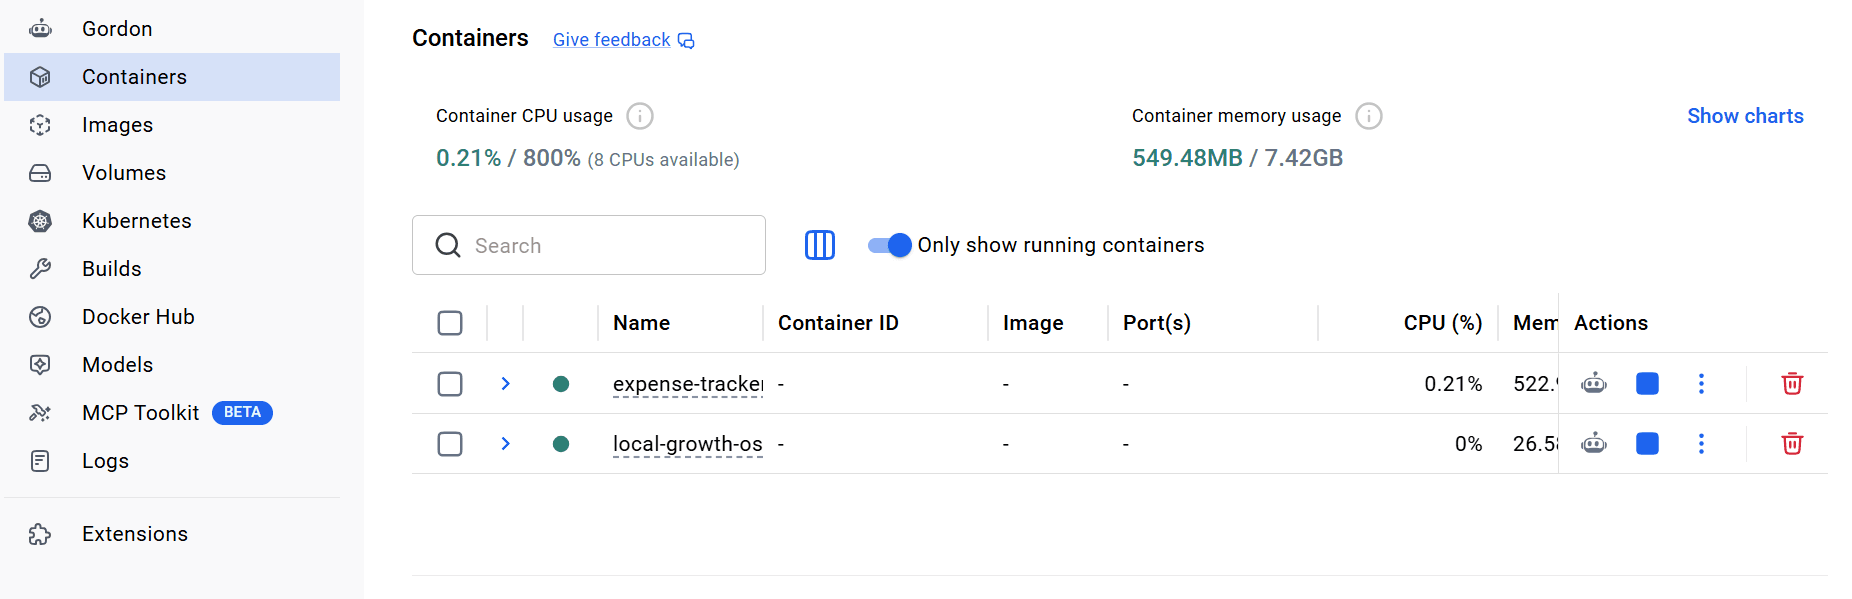
Task: Go to Volumes
Action: pyautogui.click(x=172, y=173)
